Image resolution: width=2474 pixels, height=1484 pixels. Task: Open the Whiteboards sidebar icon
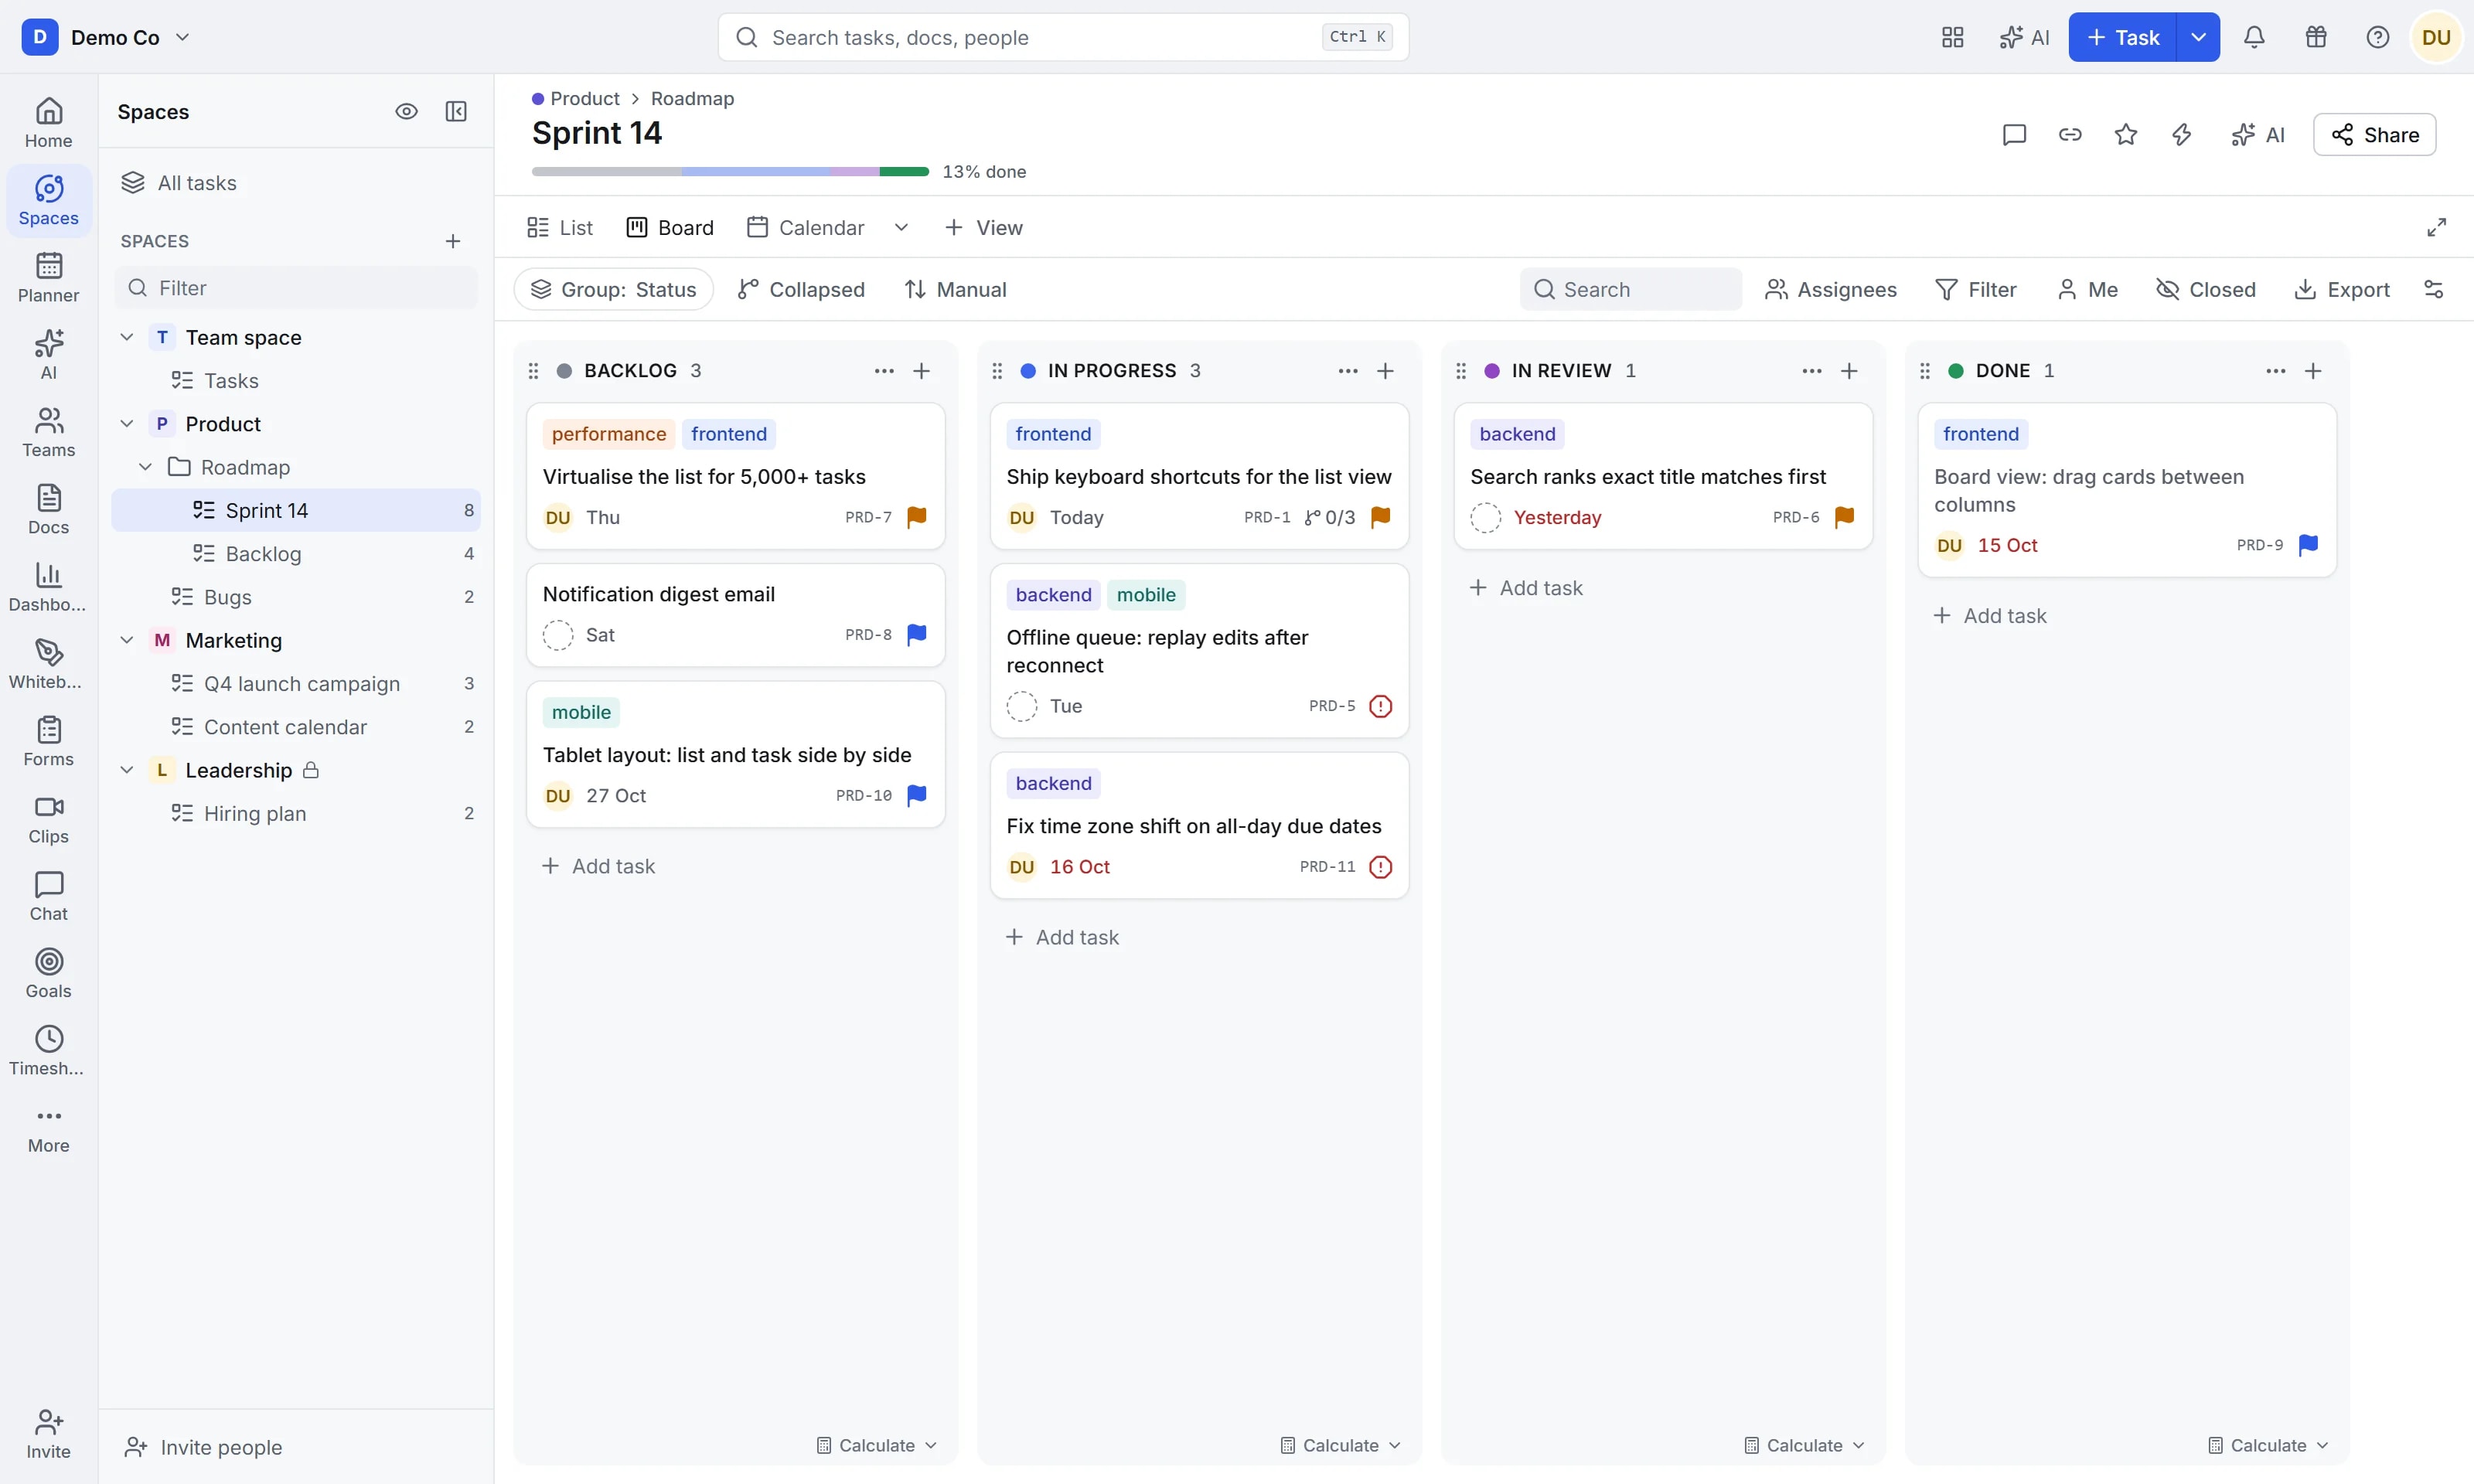tap(48, 664)
